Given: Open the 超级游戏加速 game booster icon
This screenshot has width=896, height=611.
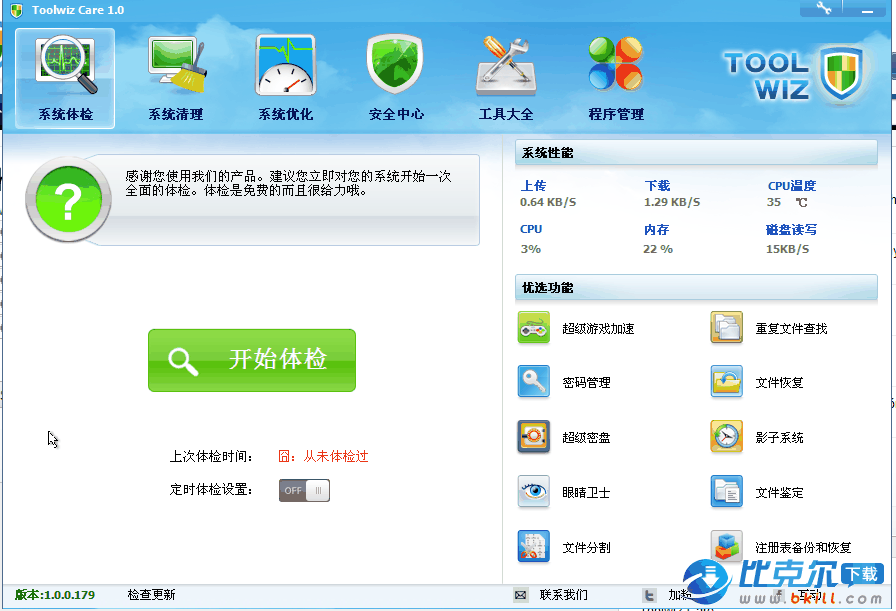Looking at the screenshot, I should click(534, 328).
